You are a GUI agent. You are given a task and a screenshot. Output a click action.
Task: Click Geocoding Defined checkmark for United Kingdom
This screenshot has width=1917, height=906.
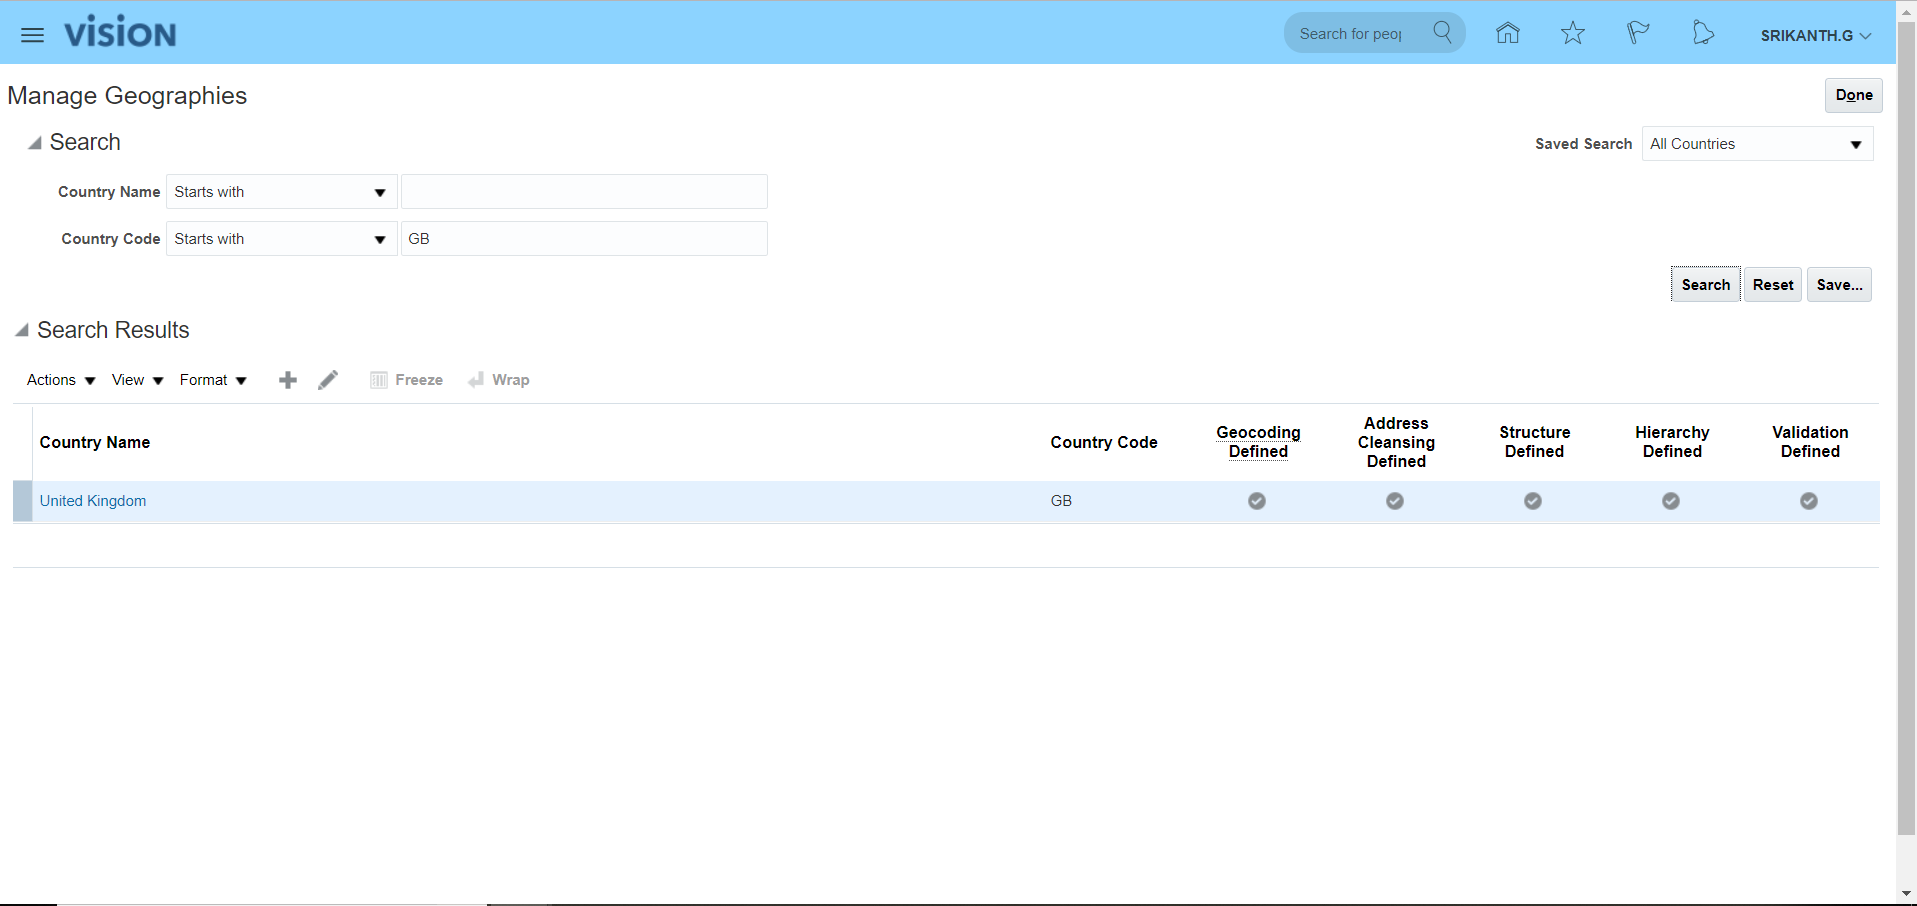click(x=1257, y=501)
